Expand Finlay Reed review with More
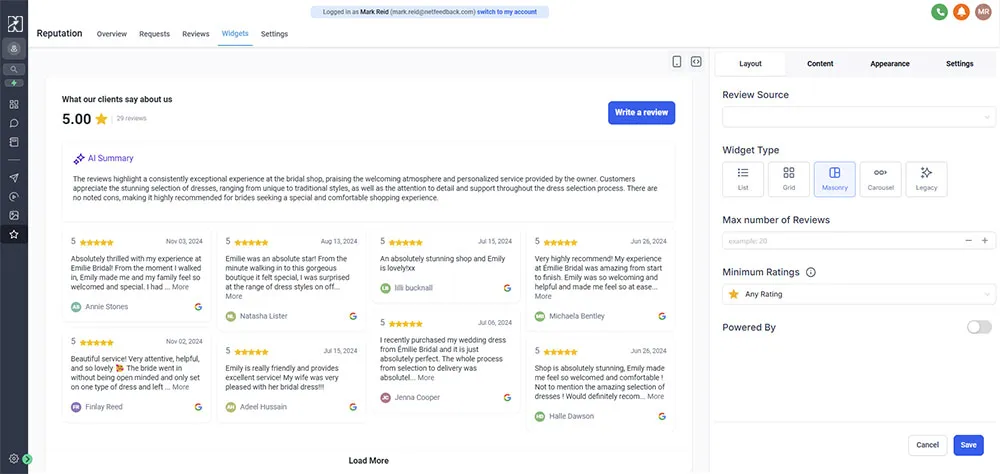 (x=180, y=387)
